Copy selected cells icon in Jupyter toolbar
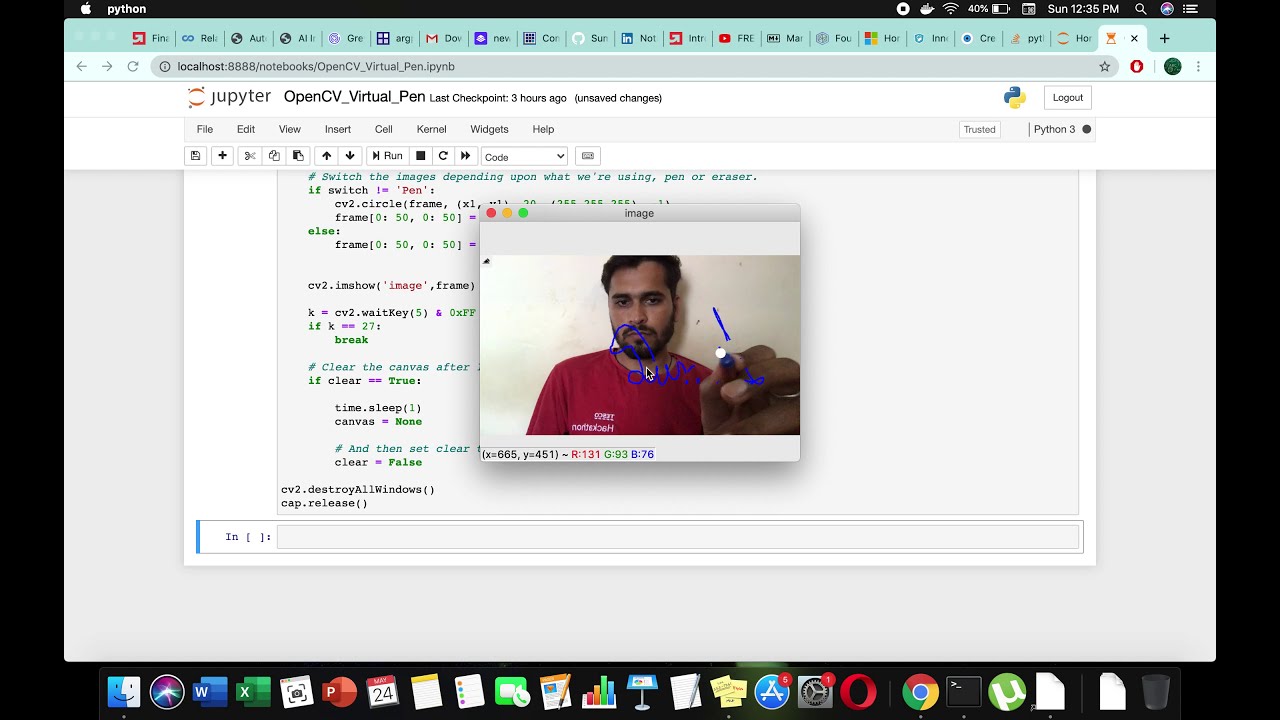Viewport: 1280px width, 720px height. (274, 156)
